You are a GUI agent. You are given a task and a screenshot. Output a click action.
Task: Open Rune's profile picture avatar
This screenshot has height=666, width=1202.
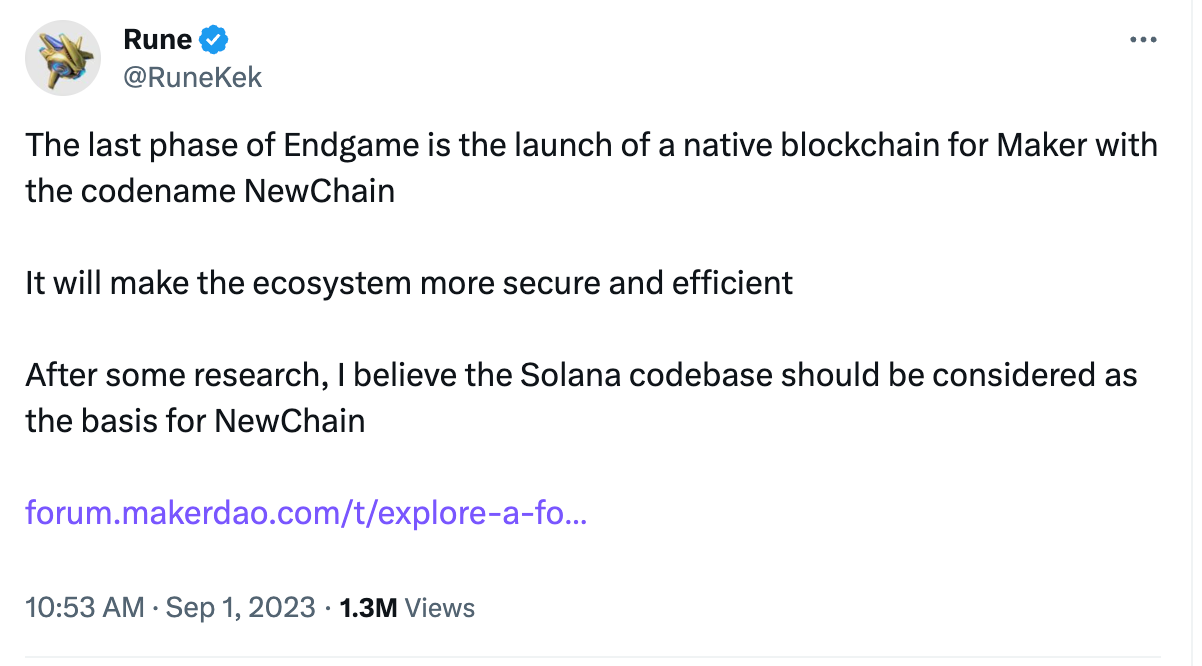pos(62,58)
